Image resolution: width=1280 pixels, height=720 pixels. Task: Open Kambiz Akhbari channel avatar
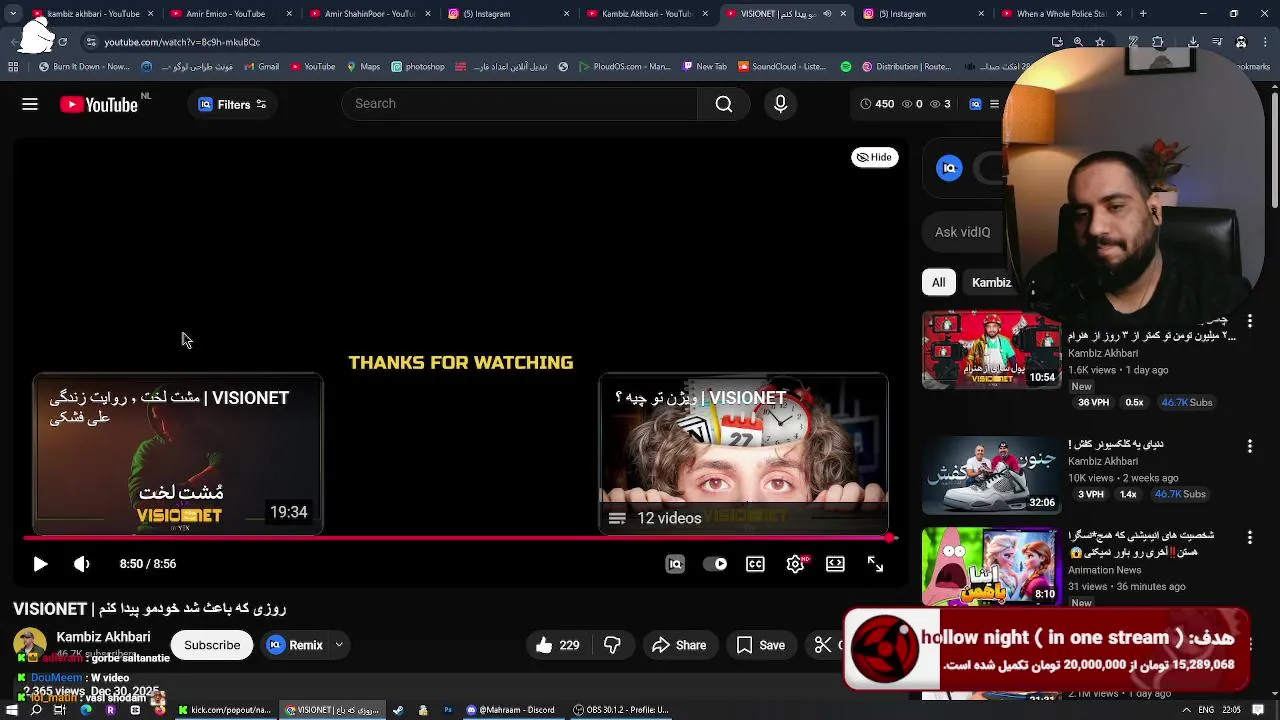(x=29, y=645)
